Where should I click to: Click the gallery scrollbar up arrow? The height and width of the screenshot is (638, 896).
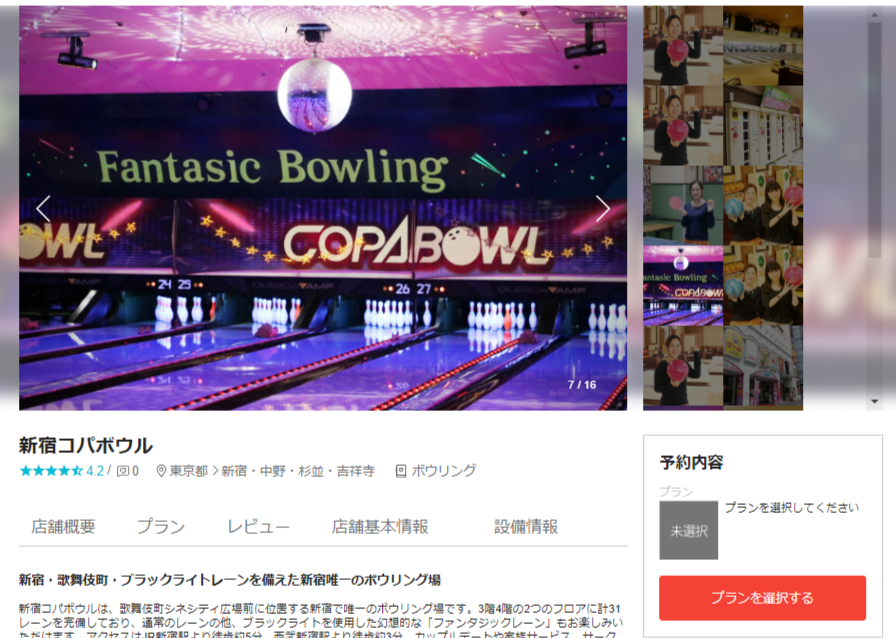pos(874,15)
